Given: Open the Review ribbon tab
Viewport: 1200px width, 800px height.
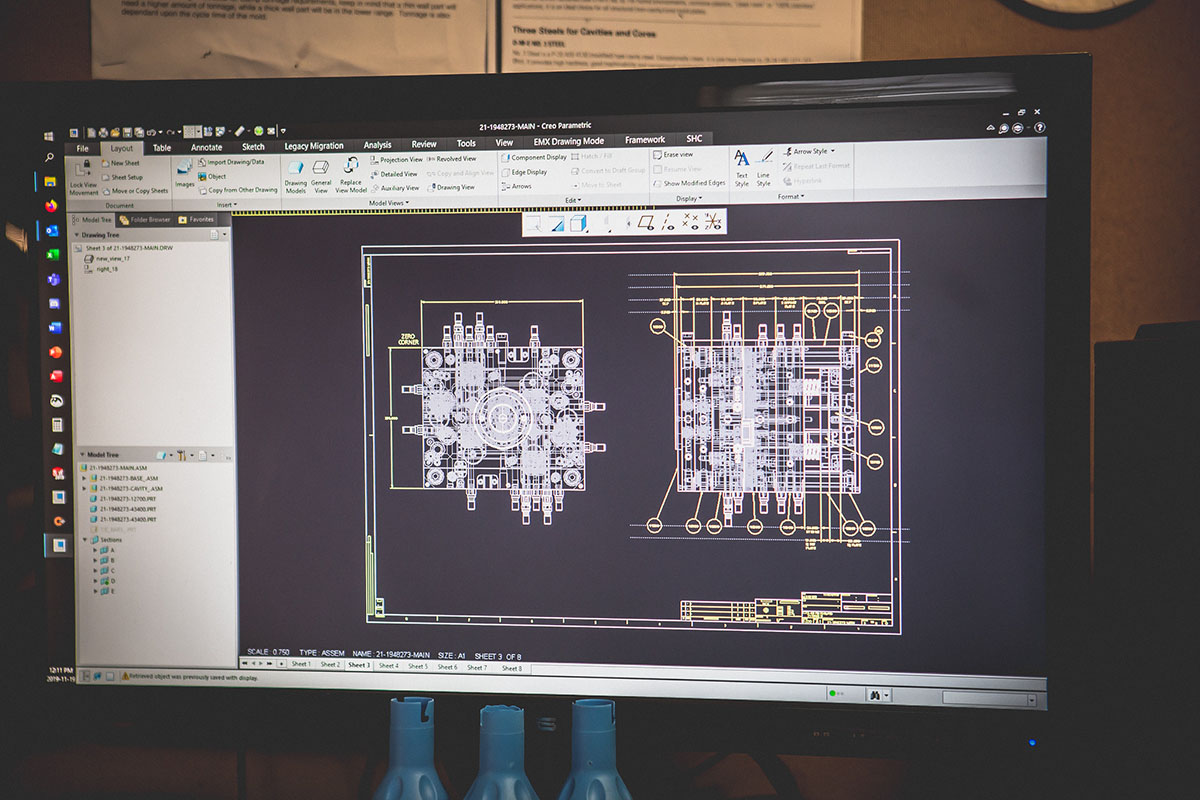Looking at the screenshot, I should [424, 144].
